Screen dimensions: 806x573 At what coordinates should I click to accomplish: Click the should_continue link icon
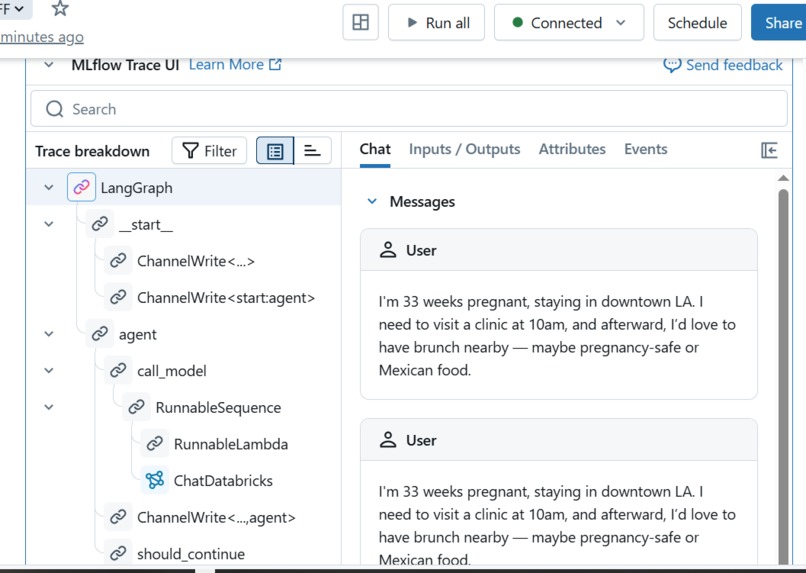pyautogui.click(x=118, y=553)
